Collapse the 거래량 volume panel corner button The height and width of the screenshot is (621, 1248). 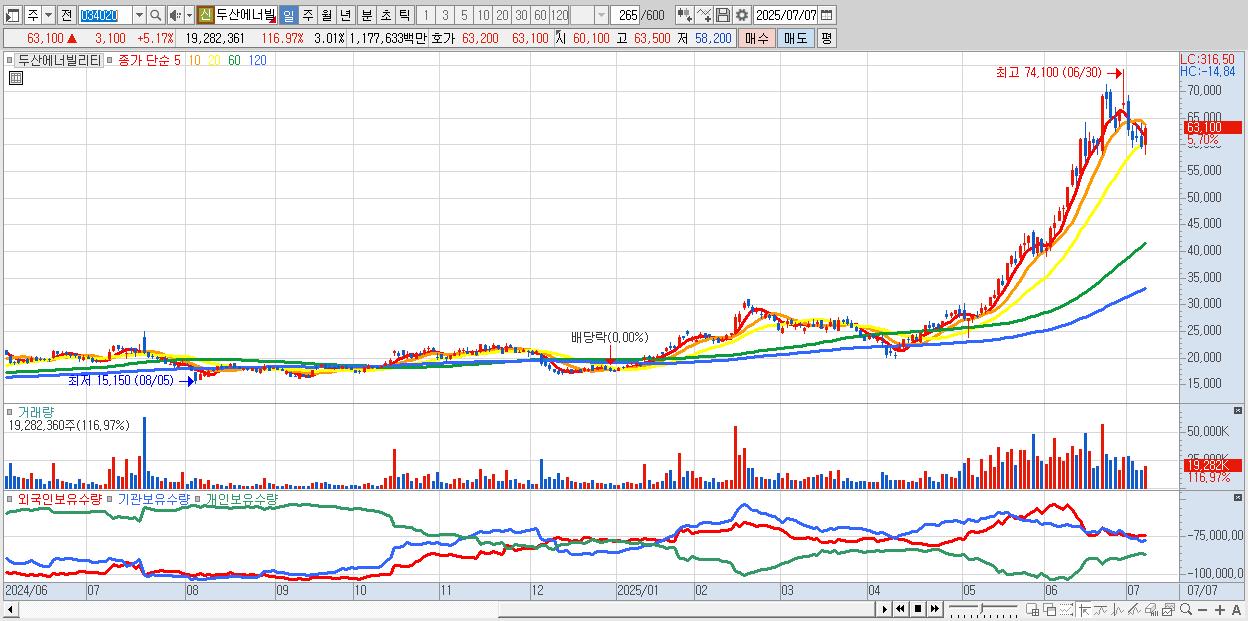pyautogui.click(x=1239, y=411)
